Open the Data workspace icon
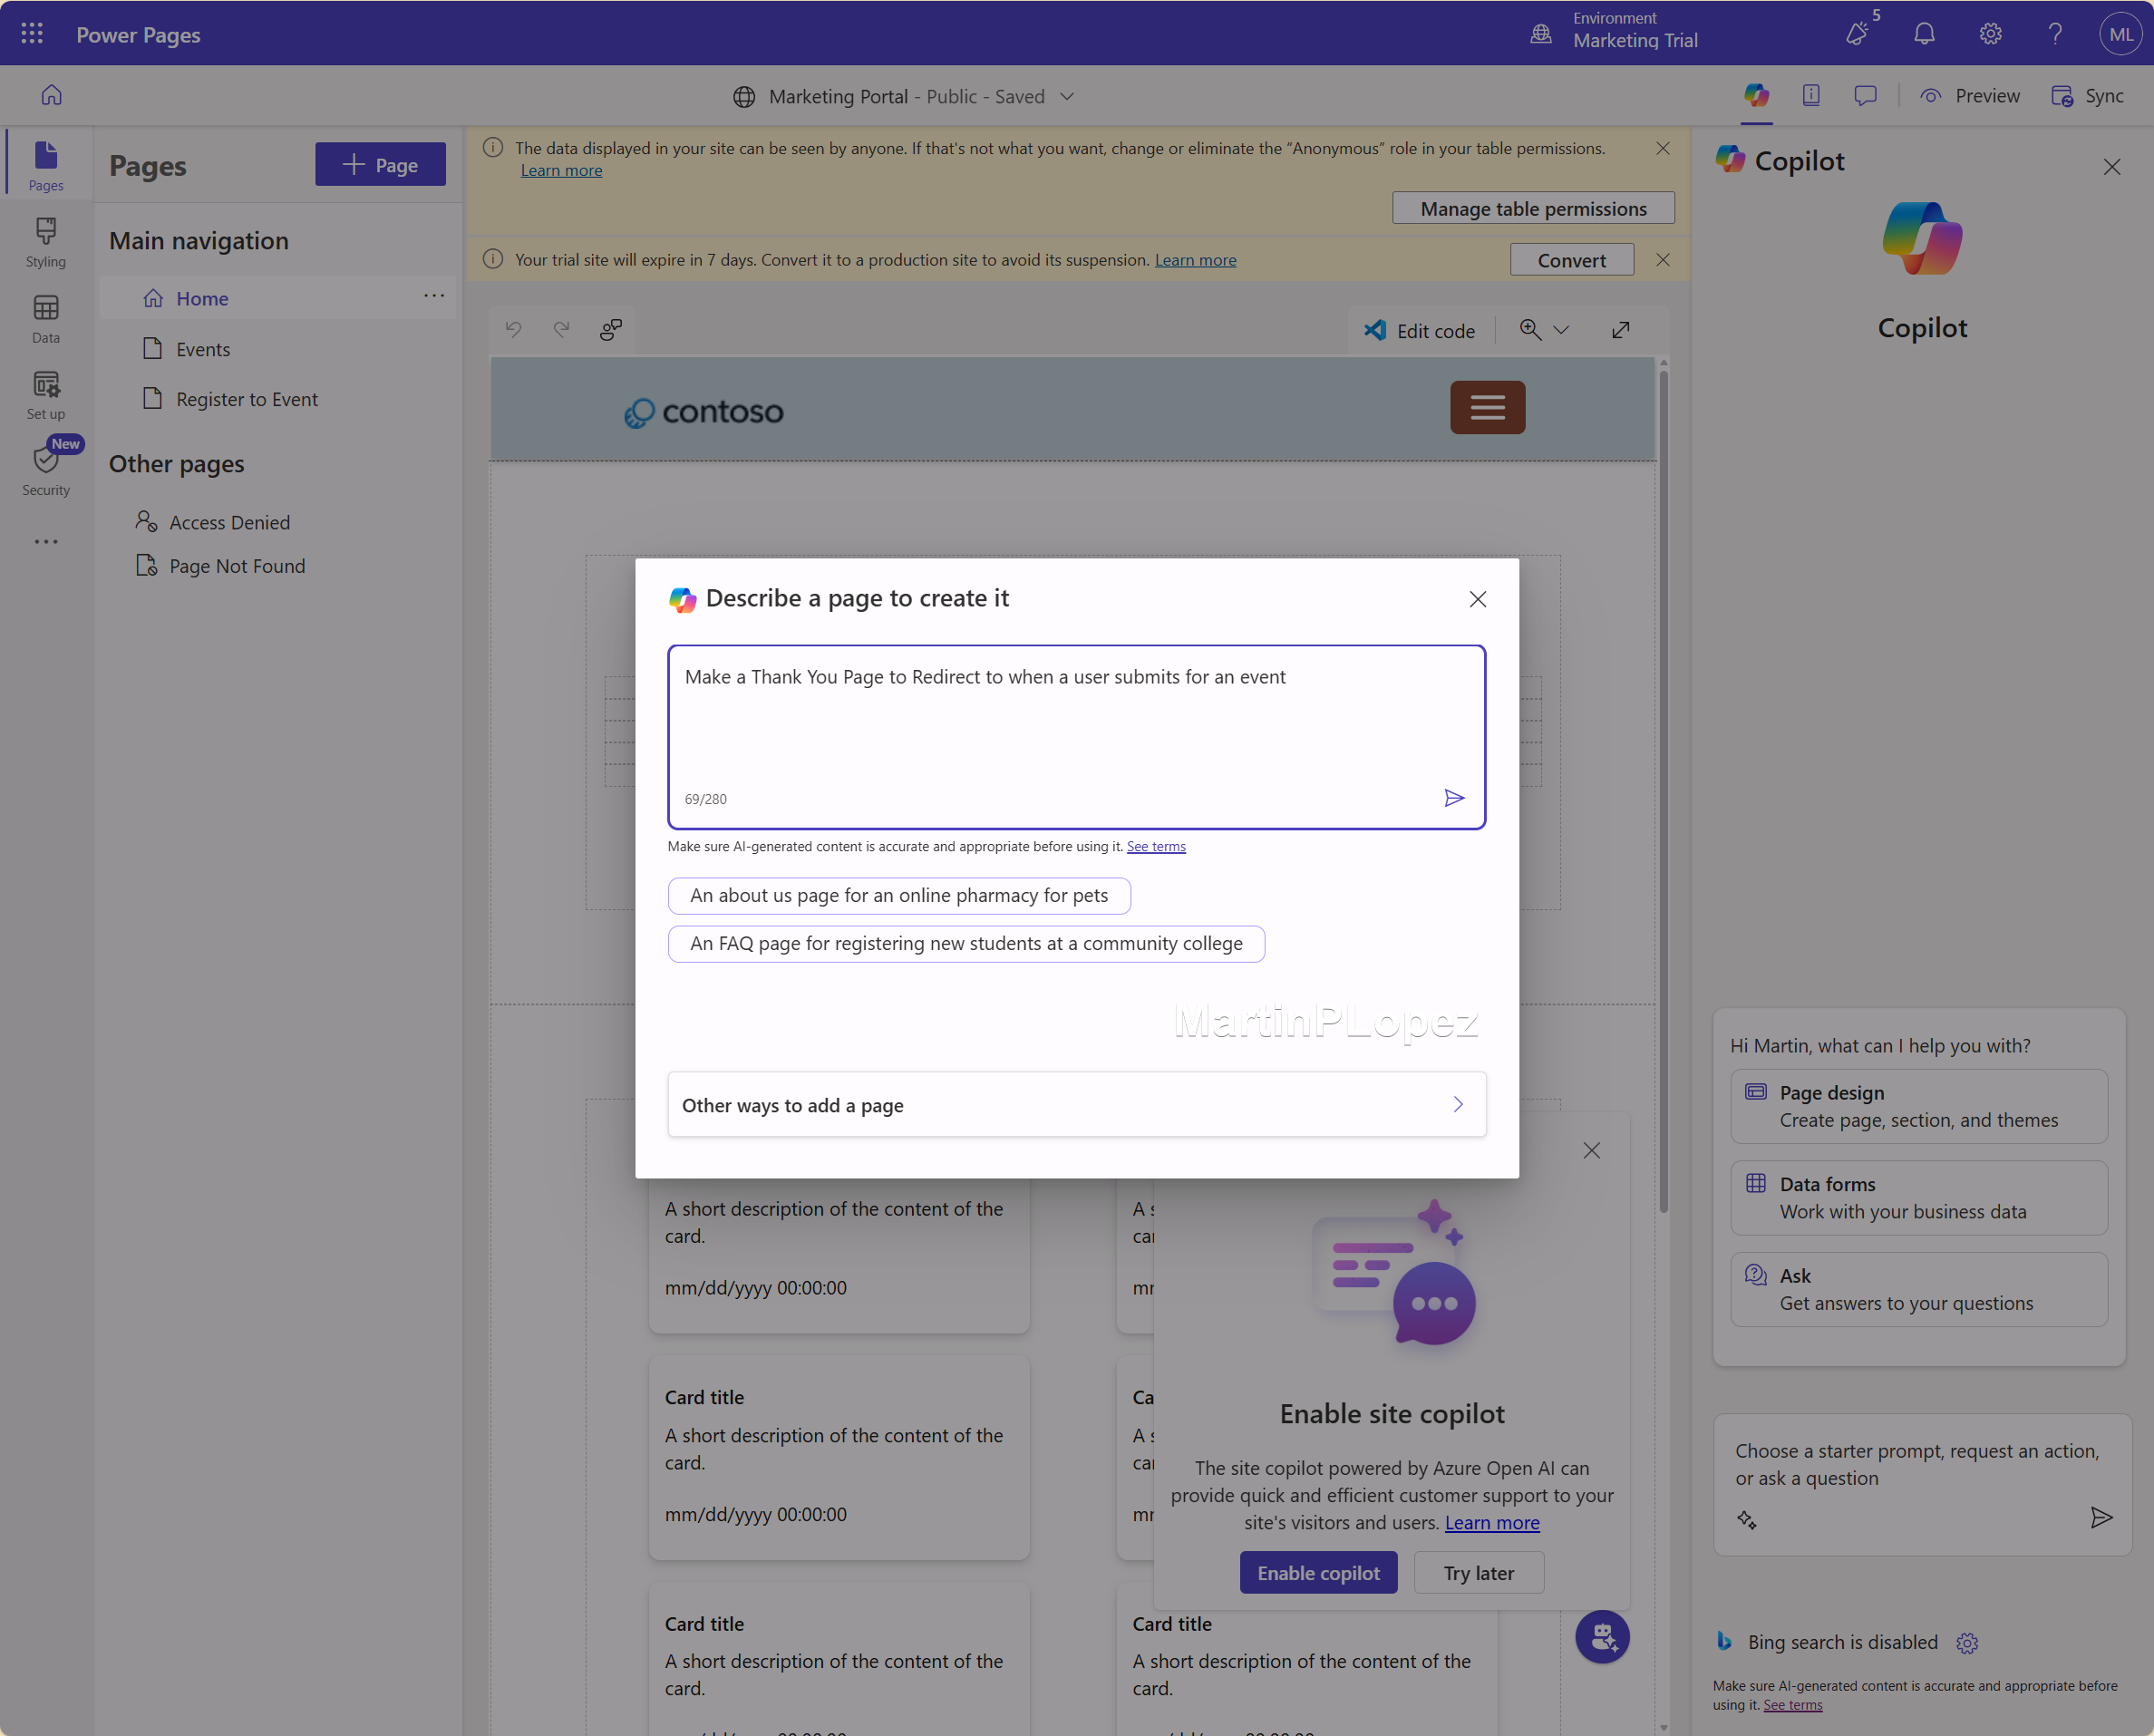Screen dimensions: 2154x1736 pos(45,319)
